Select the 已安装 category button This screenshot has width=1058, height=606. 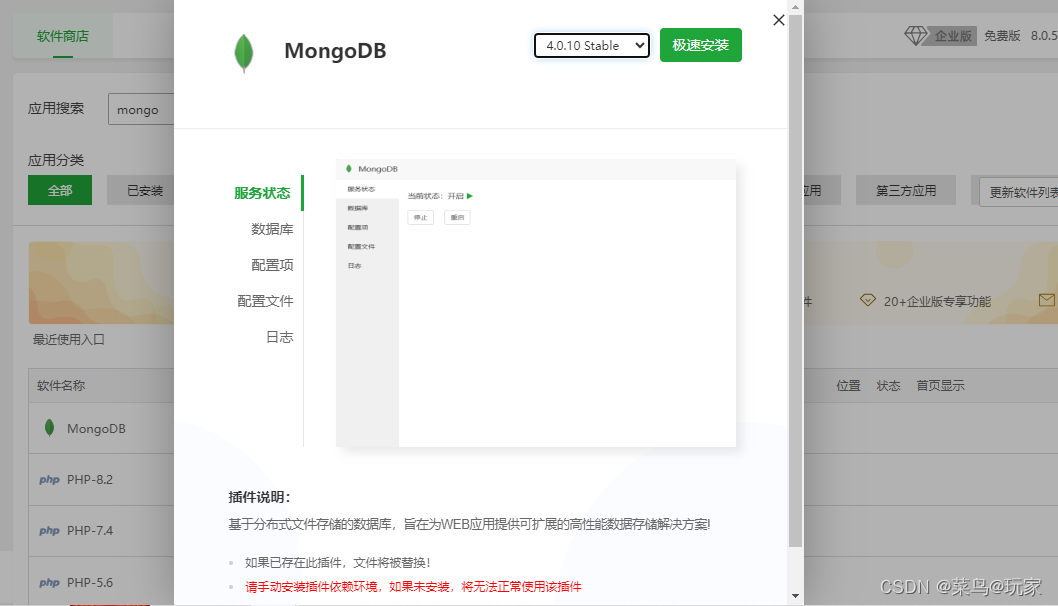pyautogui.click(x=141, y=190)
